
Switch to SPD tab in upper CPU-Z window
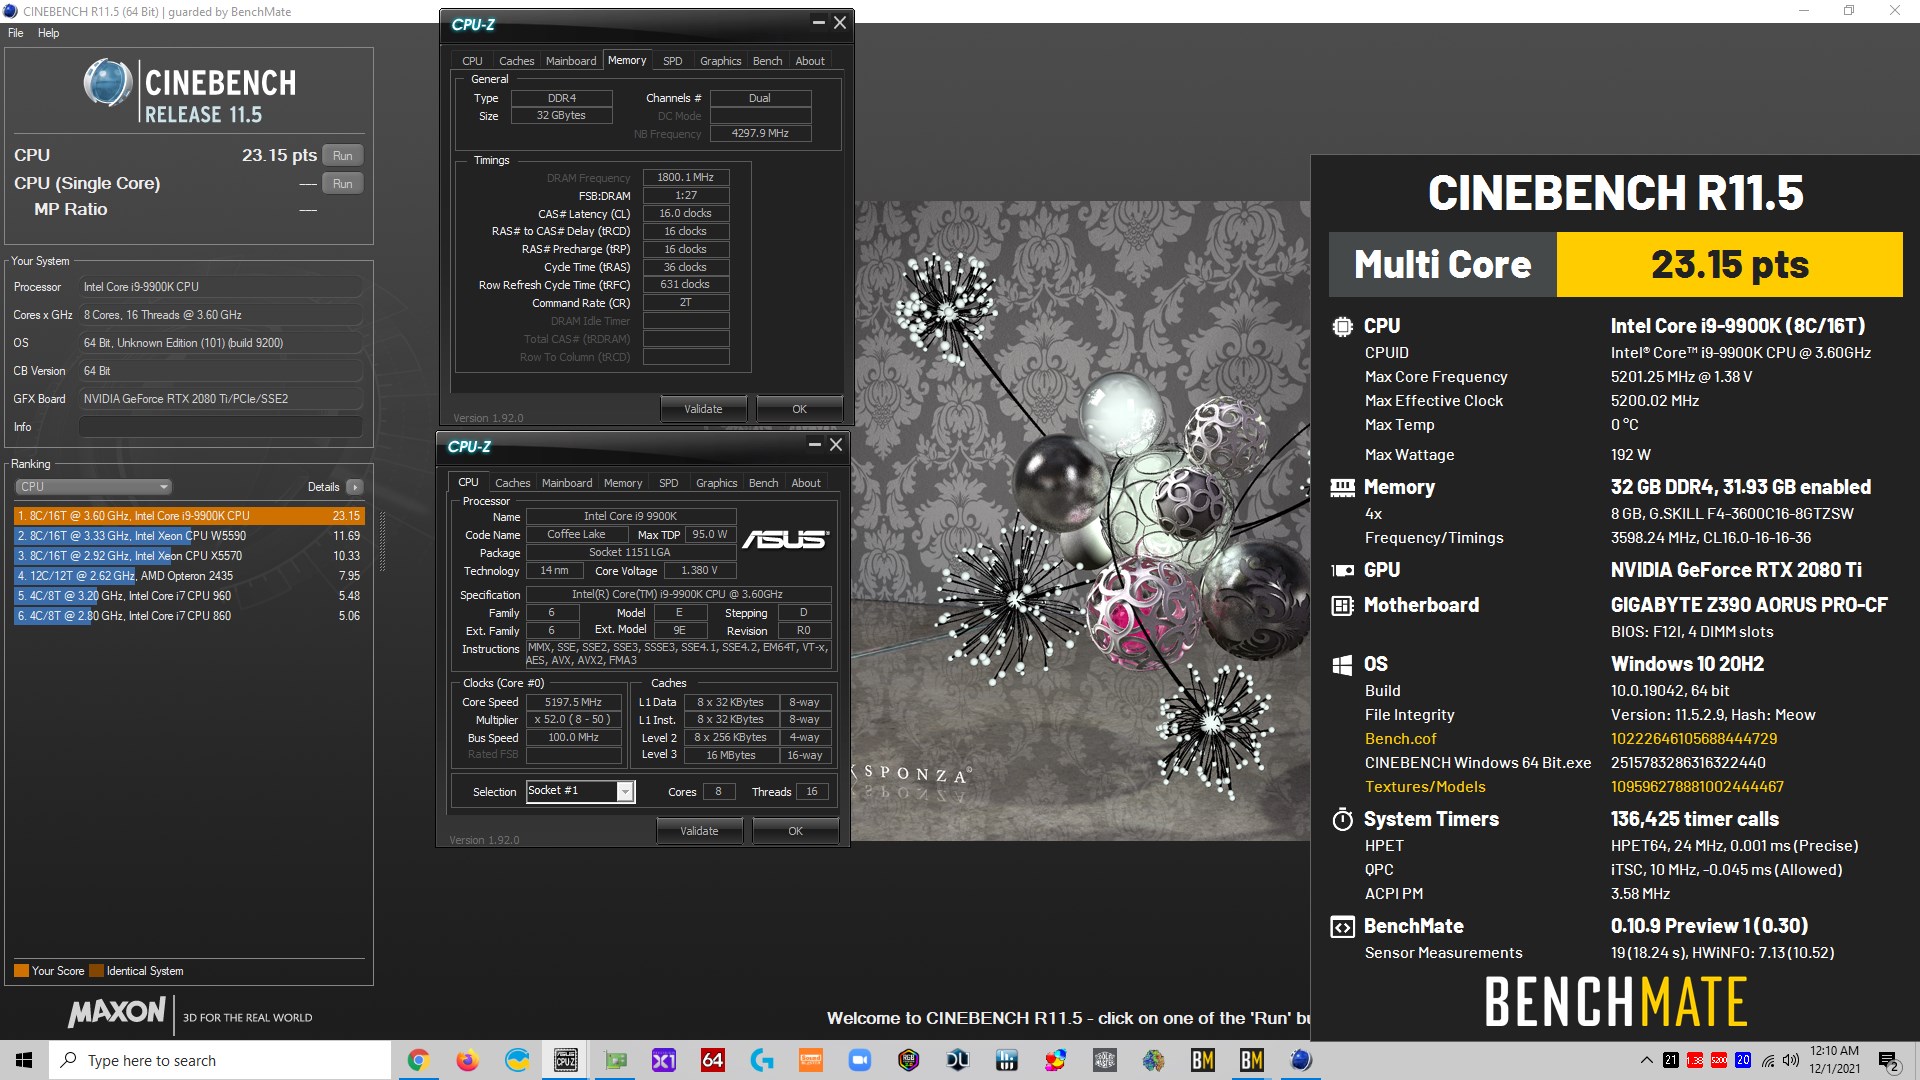point(672,61)
